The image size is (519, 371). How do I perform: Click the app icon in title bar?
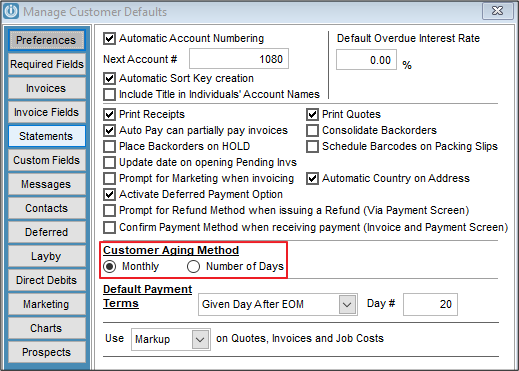(11, 11)
